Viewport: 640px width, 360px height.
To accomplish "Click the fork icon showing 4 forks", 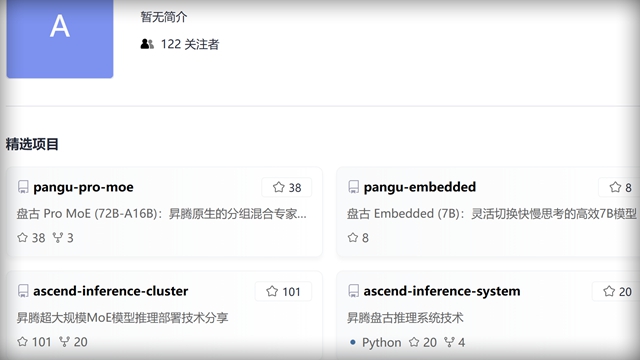I will pos(449,342).
